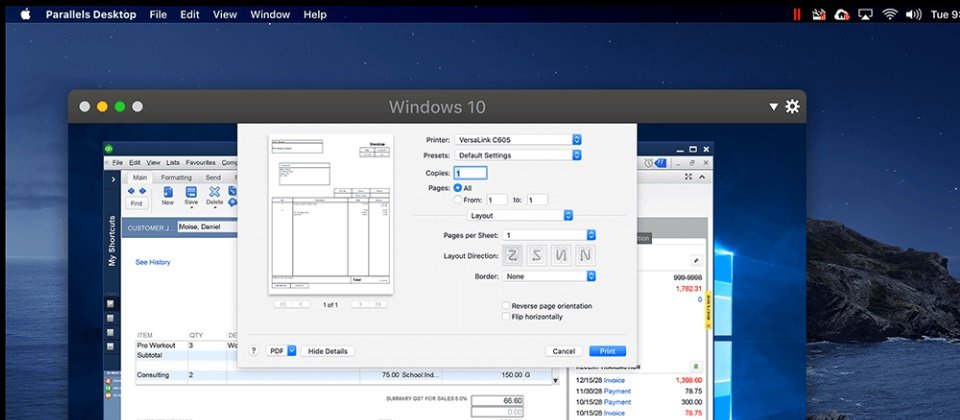Screen dimensions: 960x420
Task: Open Parallels window triangle dropdown menu
Action: pyautogui.click(x=773, y=107)
